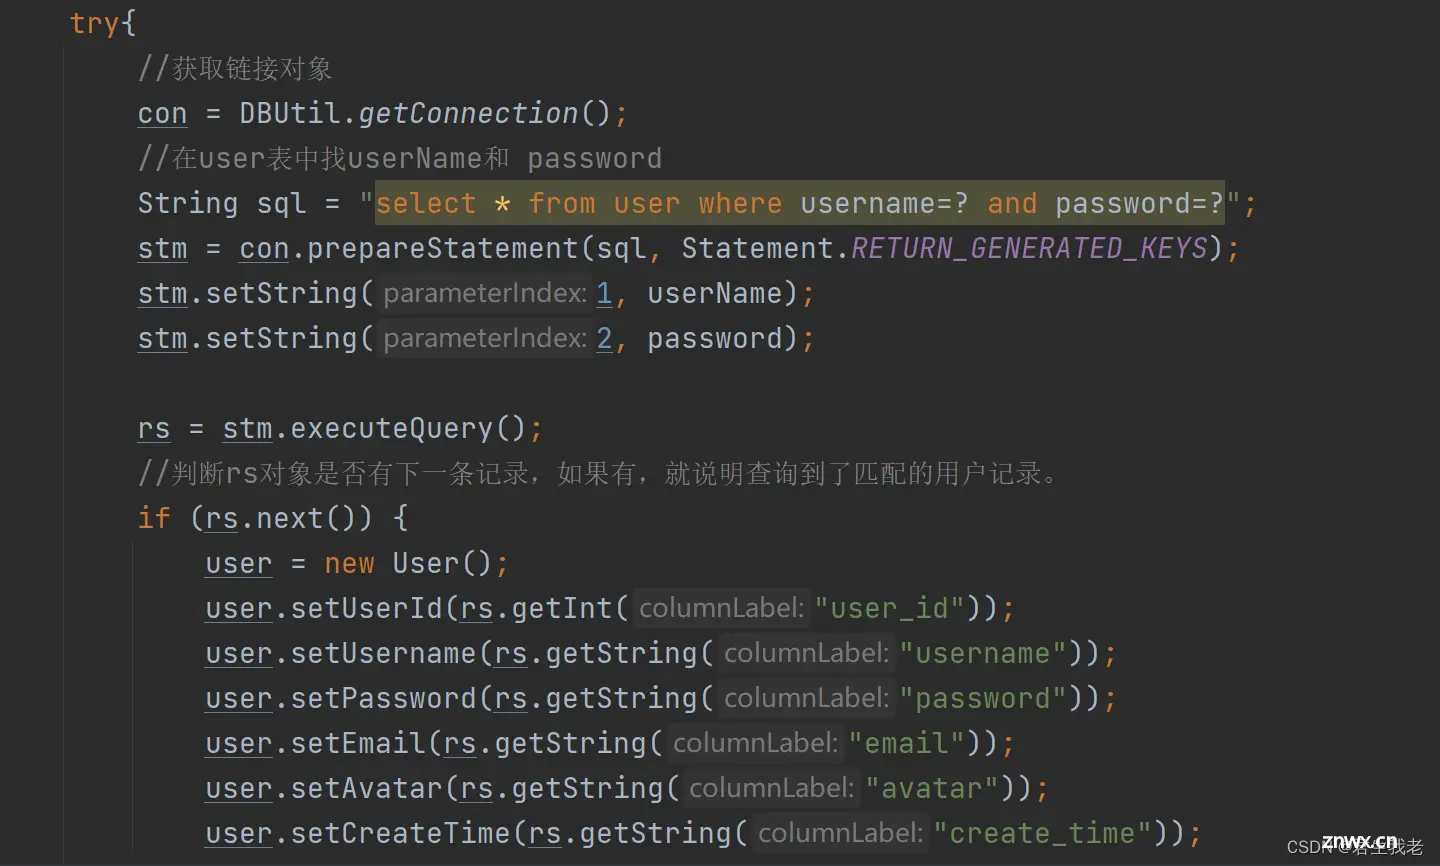Click inside the SQL select query string
Screen dimensions: 1440x866
[x=800, y=203]
